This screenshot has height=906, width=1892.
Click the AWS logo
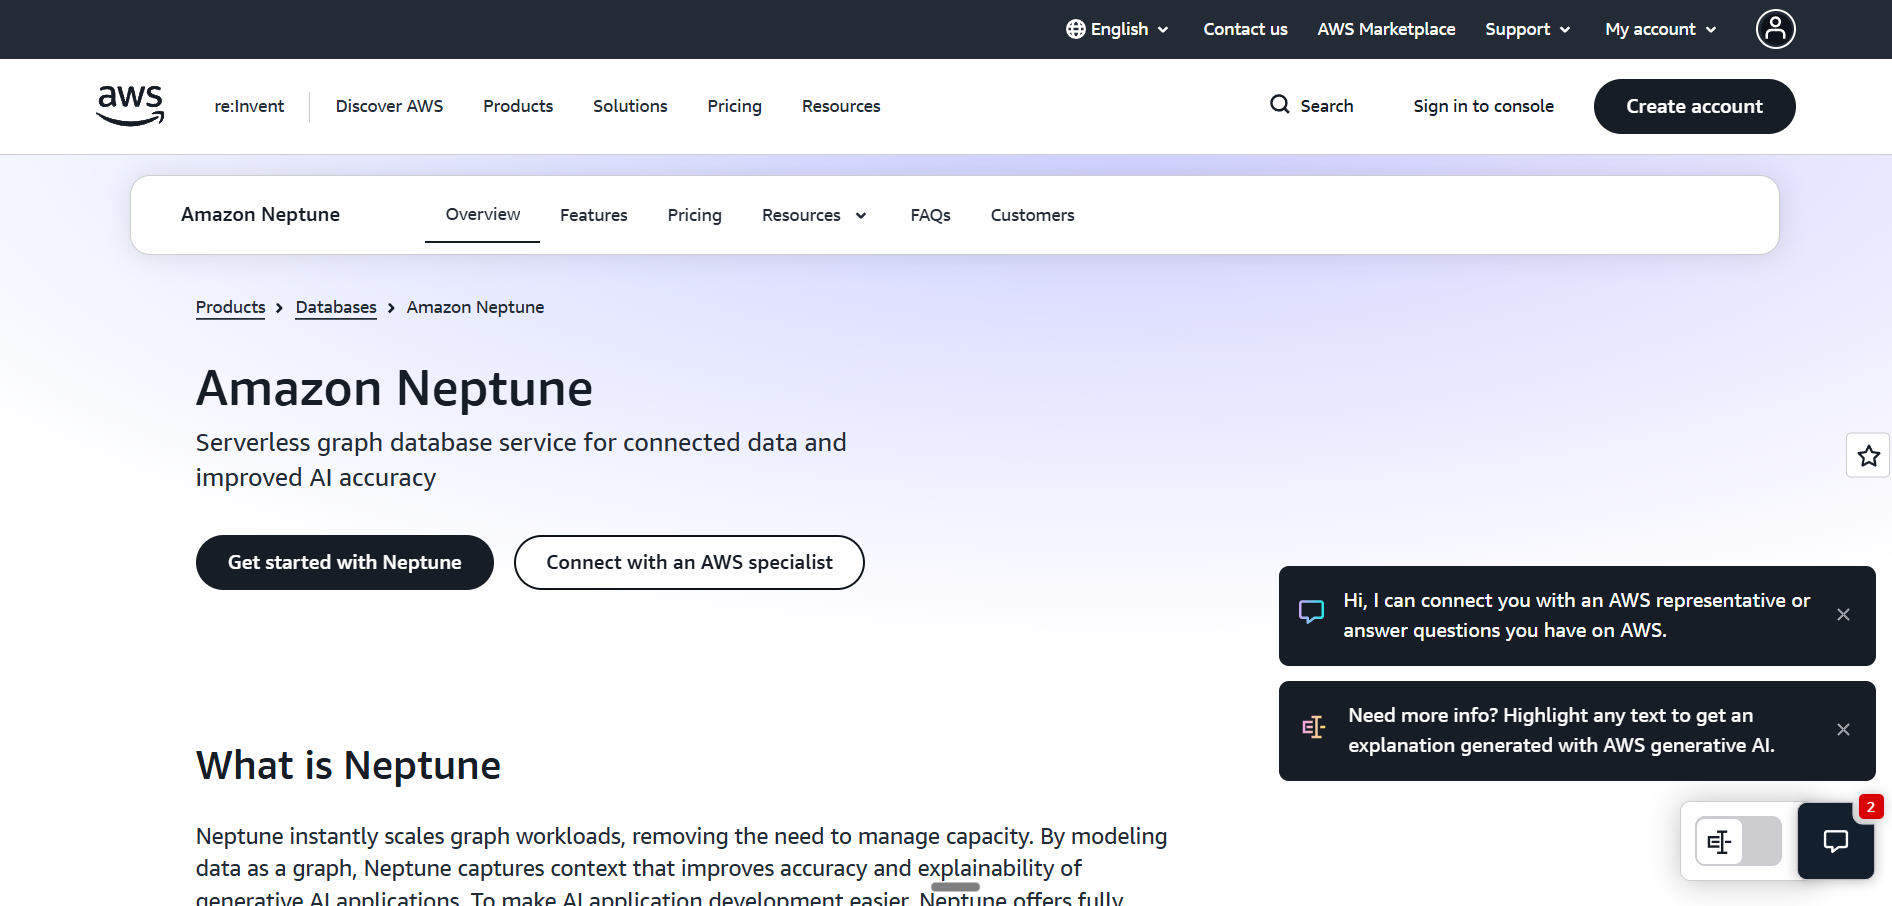pyautogui.click(x=130, y=106)
